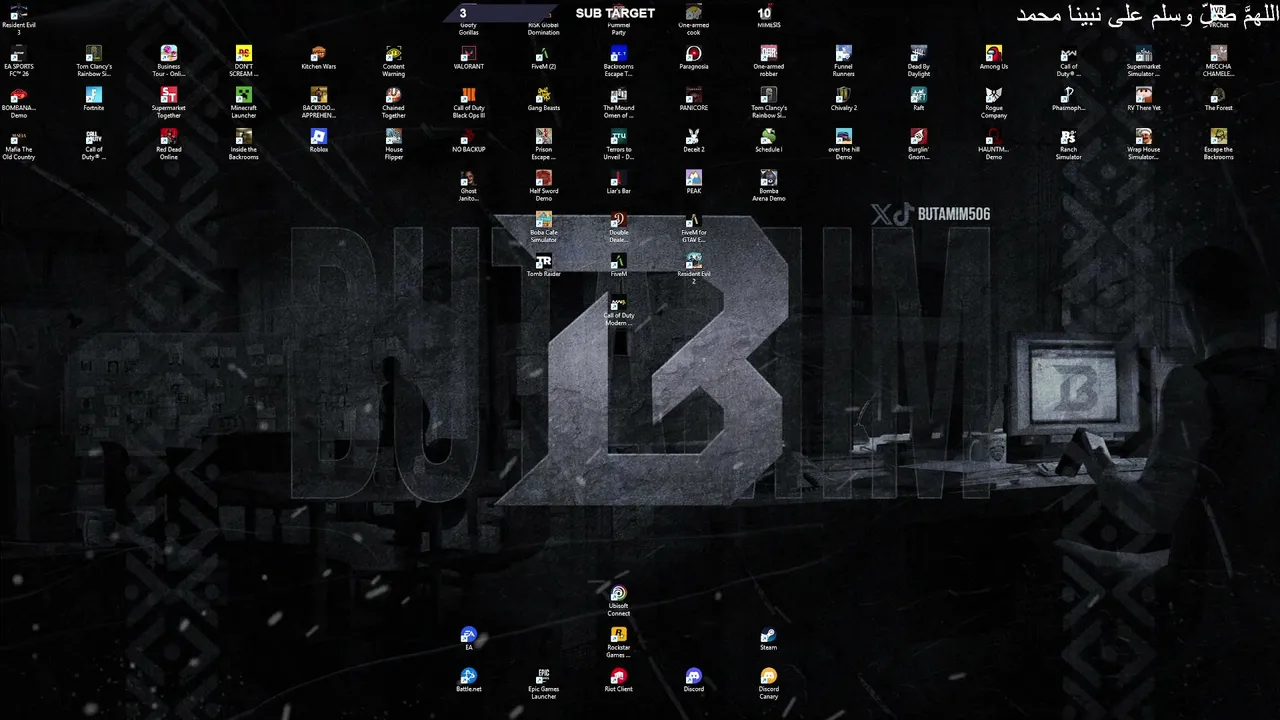Select the Content Warning icon
This screenshot has width=1280, height=720.
[x=394, y=61]
